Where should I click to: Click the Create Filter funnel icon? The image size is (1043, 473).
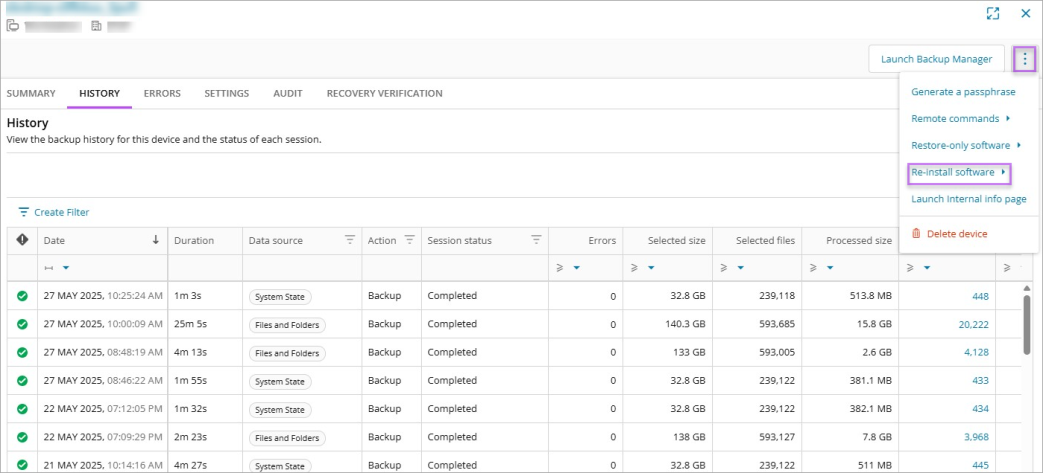tap(24, 212)
